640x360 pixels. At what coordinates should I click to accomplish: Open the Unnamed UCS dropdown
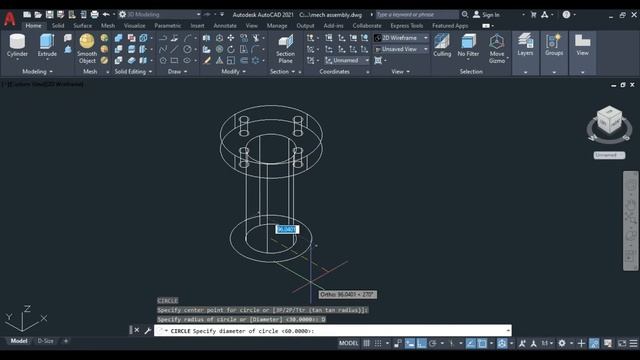click(347, 60)
